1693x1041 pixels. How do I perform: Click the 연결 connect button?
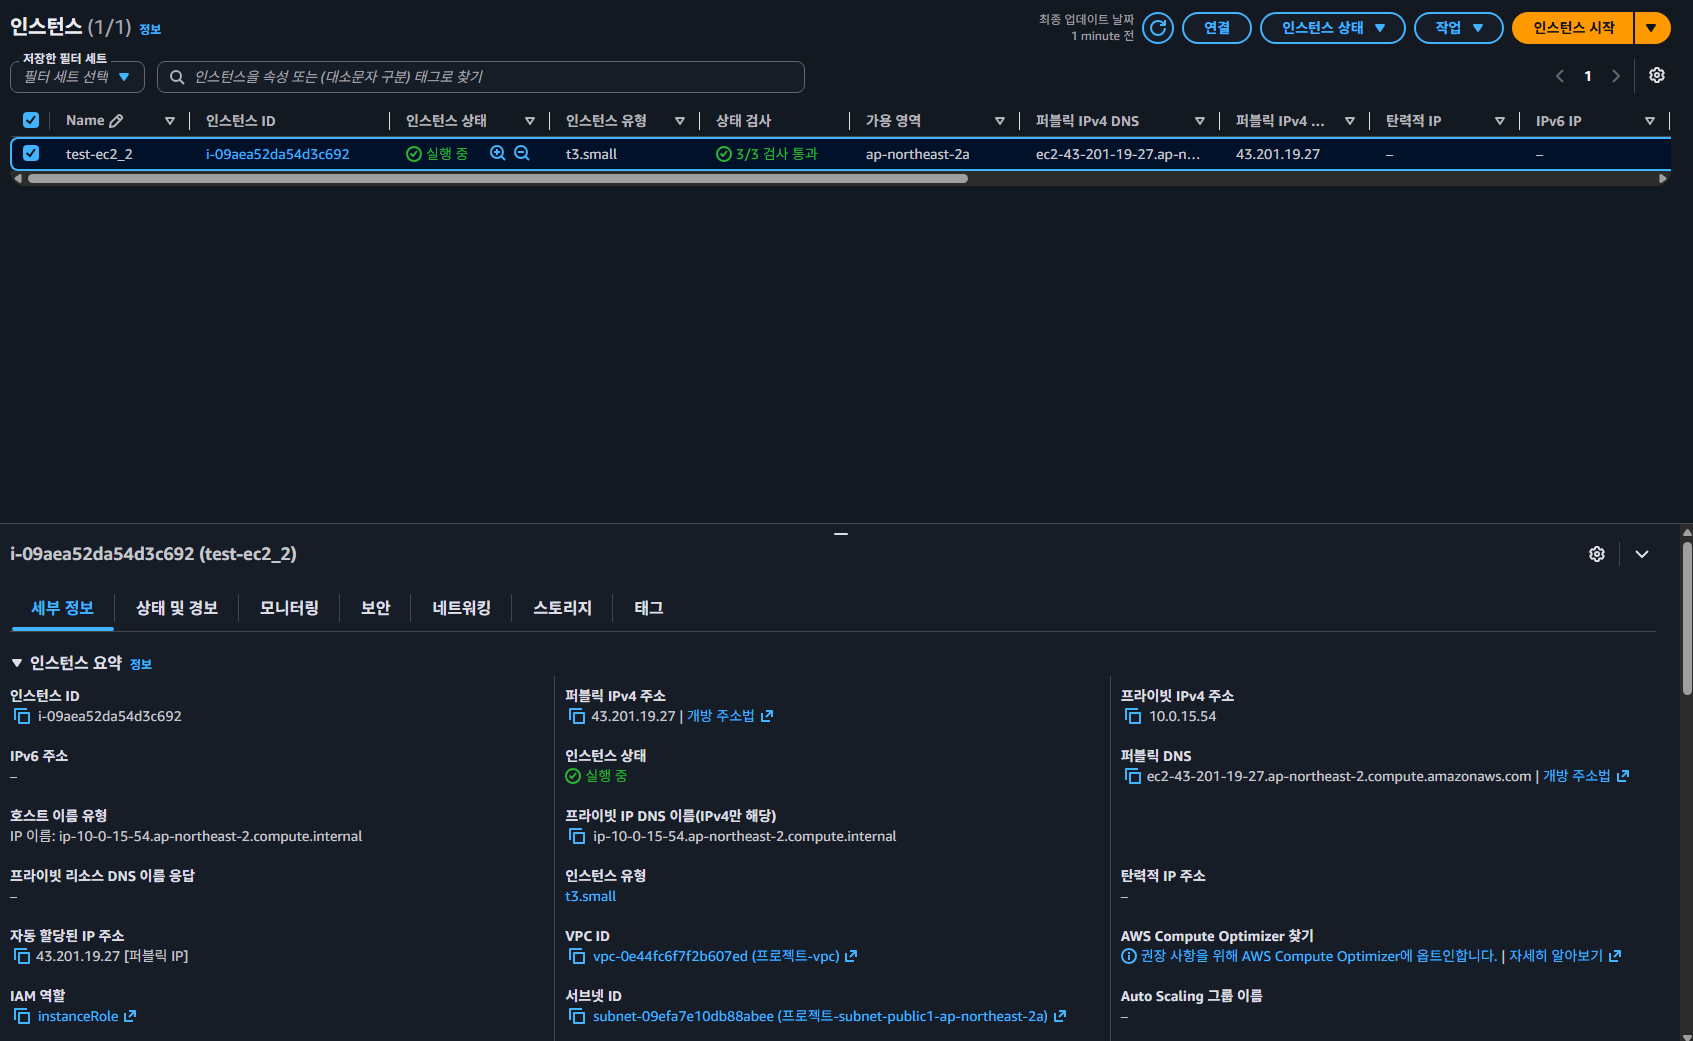(1217, 28)
